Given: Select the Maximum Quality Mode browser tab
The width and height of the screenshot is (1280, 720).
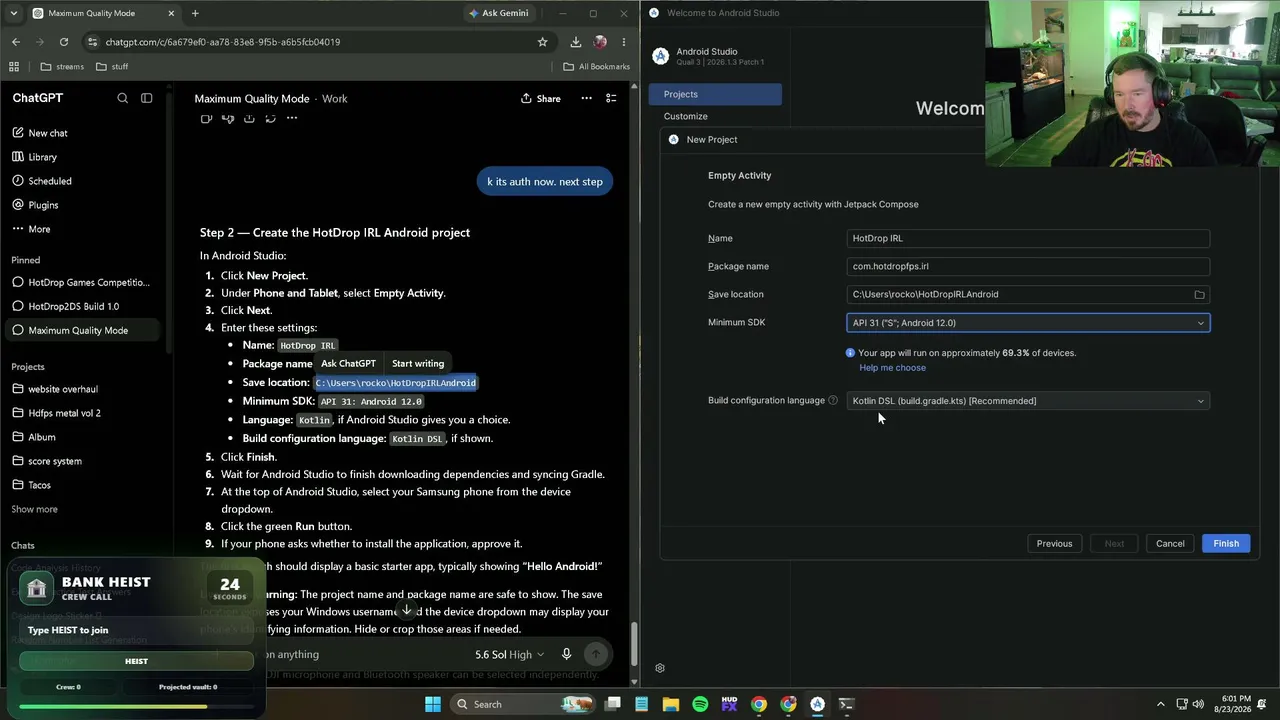Looking at the screenshot, I should 103,13.
